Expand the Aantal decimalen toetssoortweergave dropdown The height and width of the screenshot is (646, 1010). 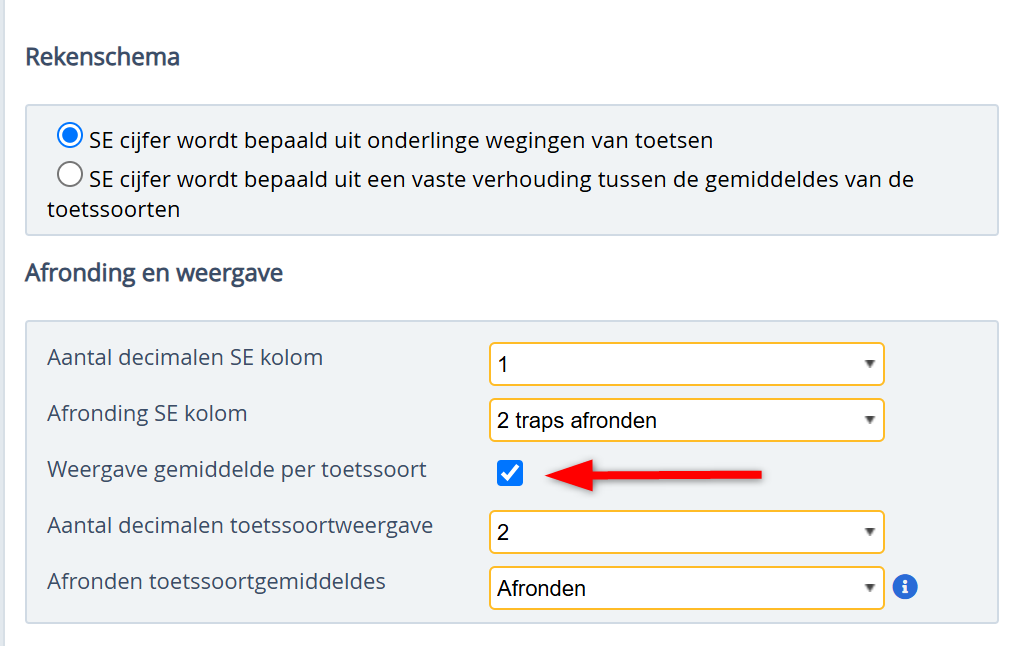coord(686,532)
